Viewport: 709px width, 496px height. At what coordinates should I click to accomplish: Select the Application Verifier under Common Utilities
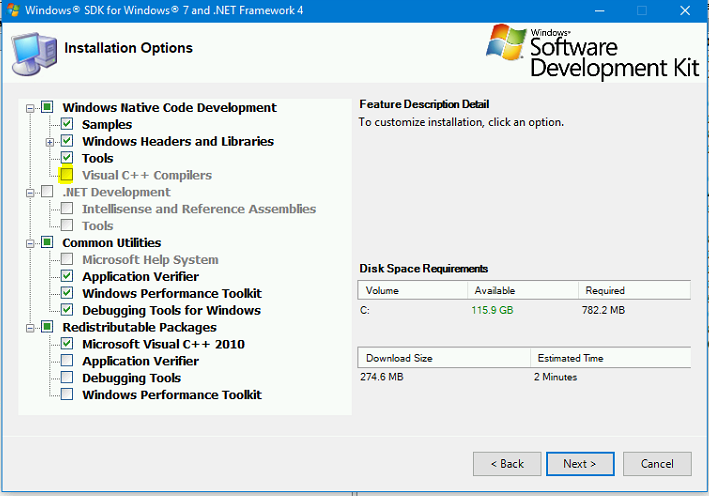pos(140,276)
